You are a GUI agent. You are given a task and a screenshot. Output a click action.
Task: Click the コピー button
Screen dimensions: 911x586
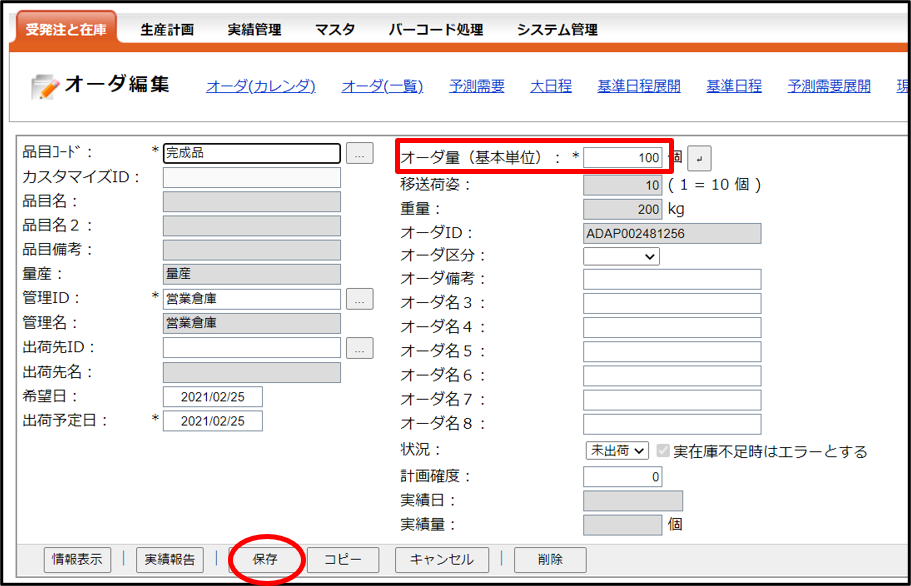tap(343, 560)
